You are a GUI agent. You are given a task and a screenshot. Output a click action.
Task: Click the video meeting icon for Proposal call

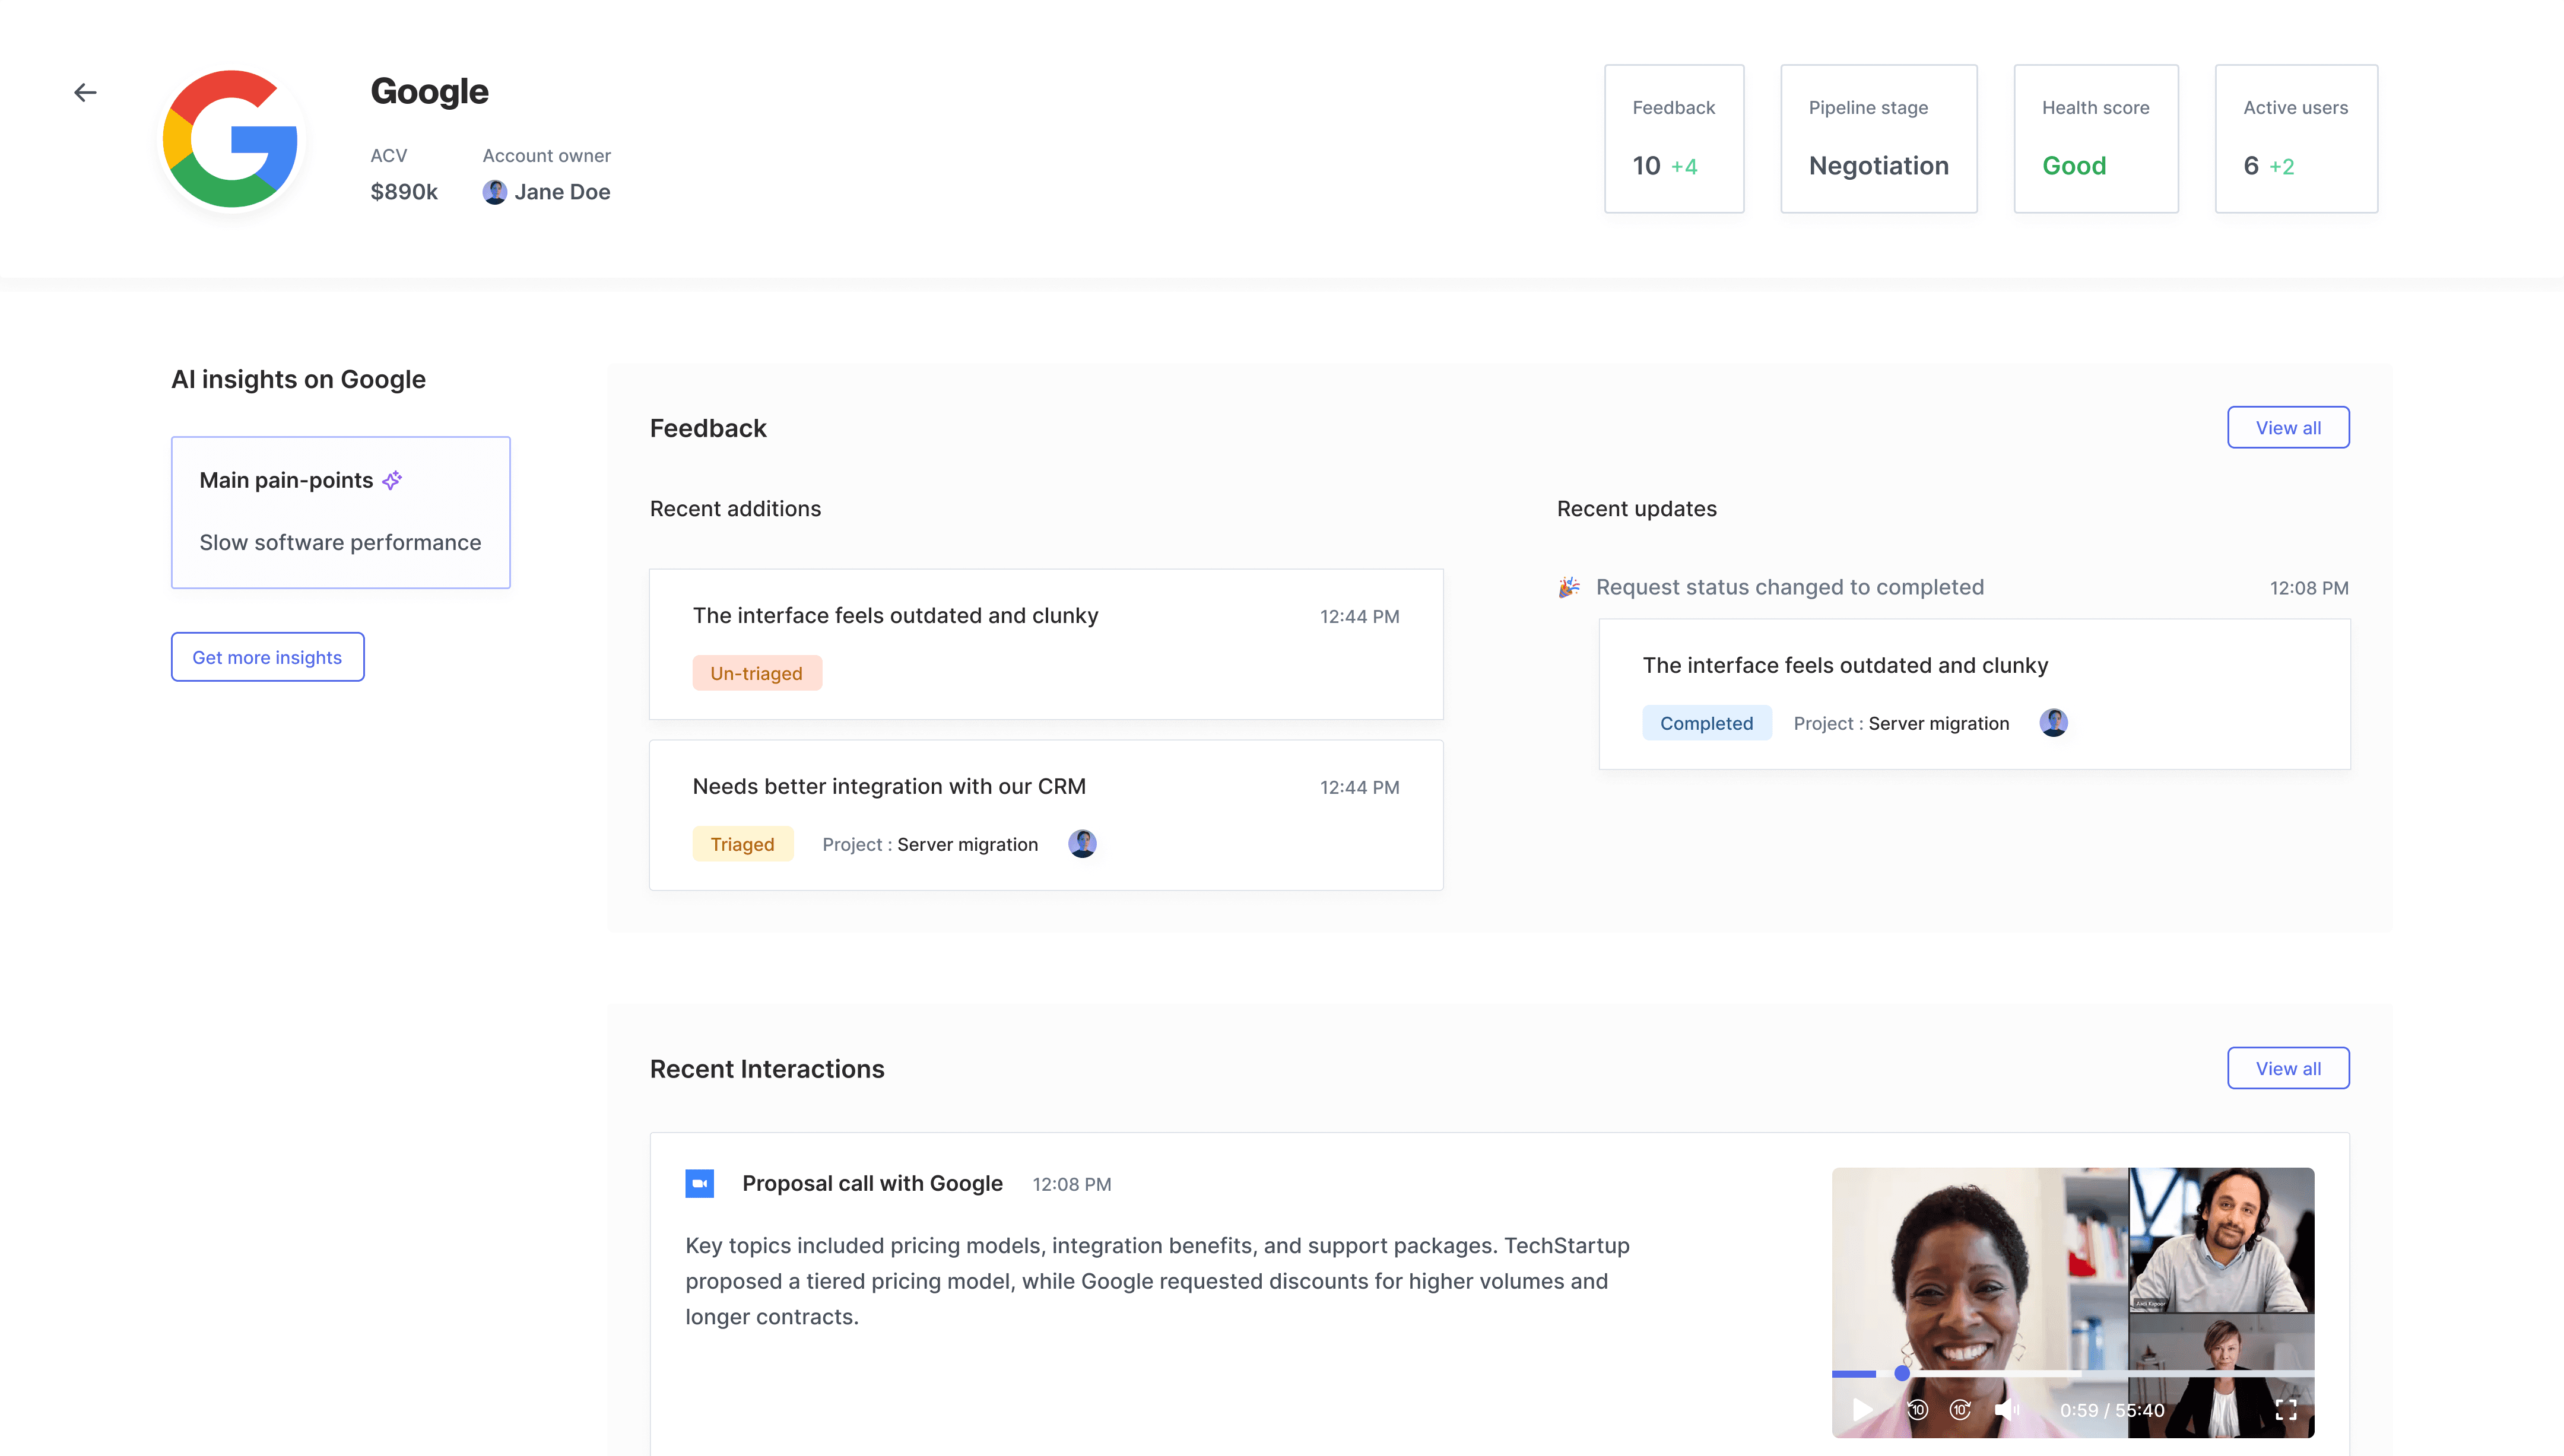tap(699, 1184)
